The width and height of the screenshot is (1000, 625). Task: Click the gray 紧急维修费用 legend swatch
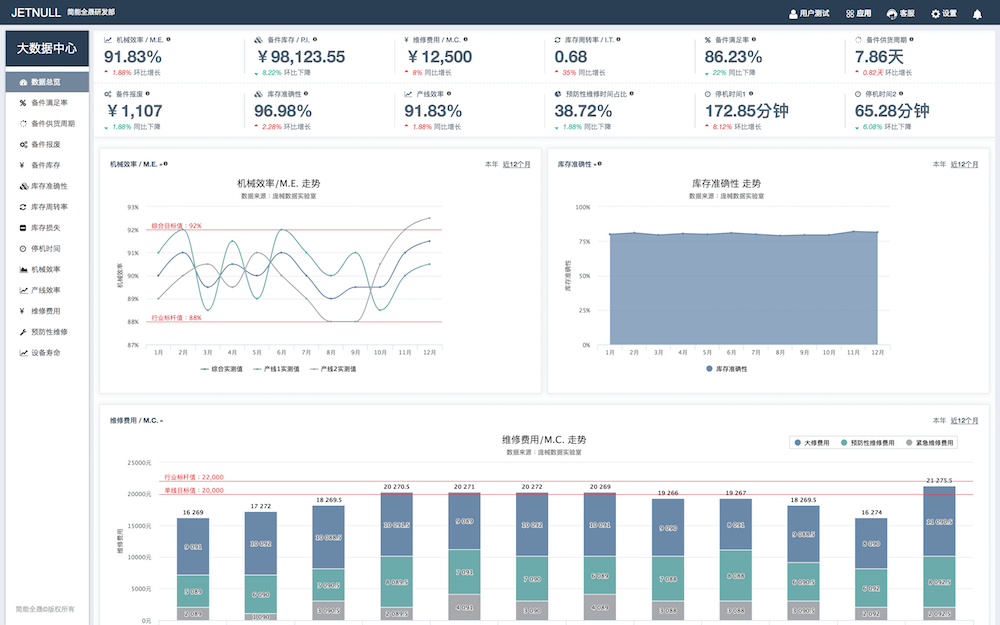[909, 442]
